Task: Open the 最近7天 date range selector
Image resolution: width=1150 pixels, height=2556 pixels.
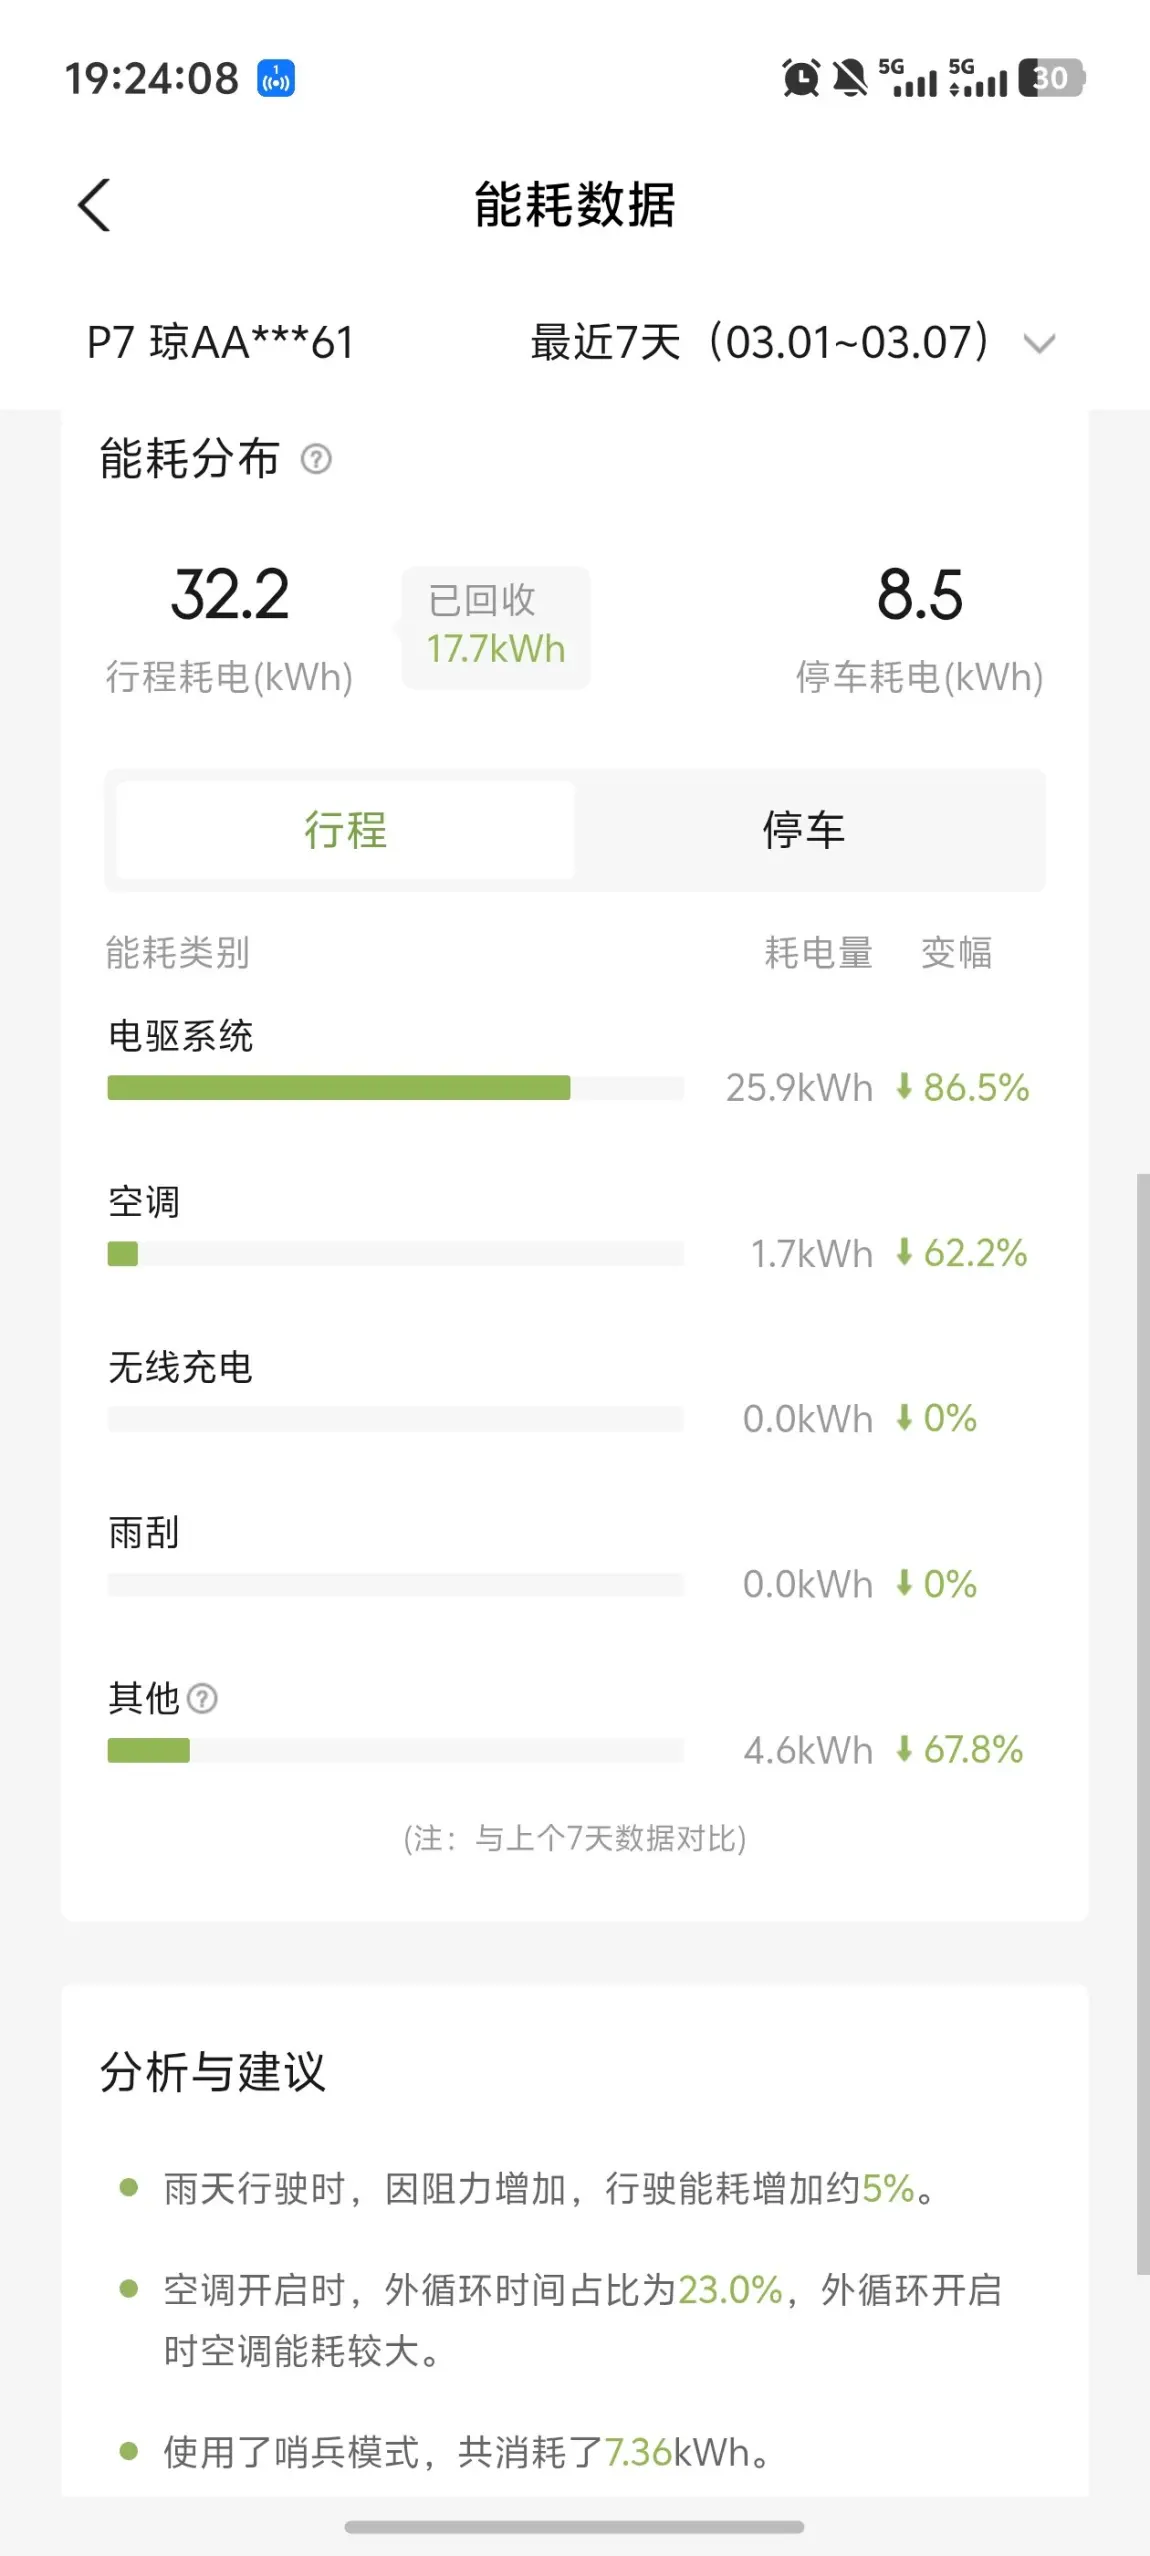Action: click(x=760, y=343)
